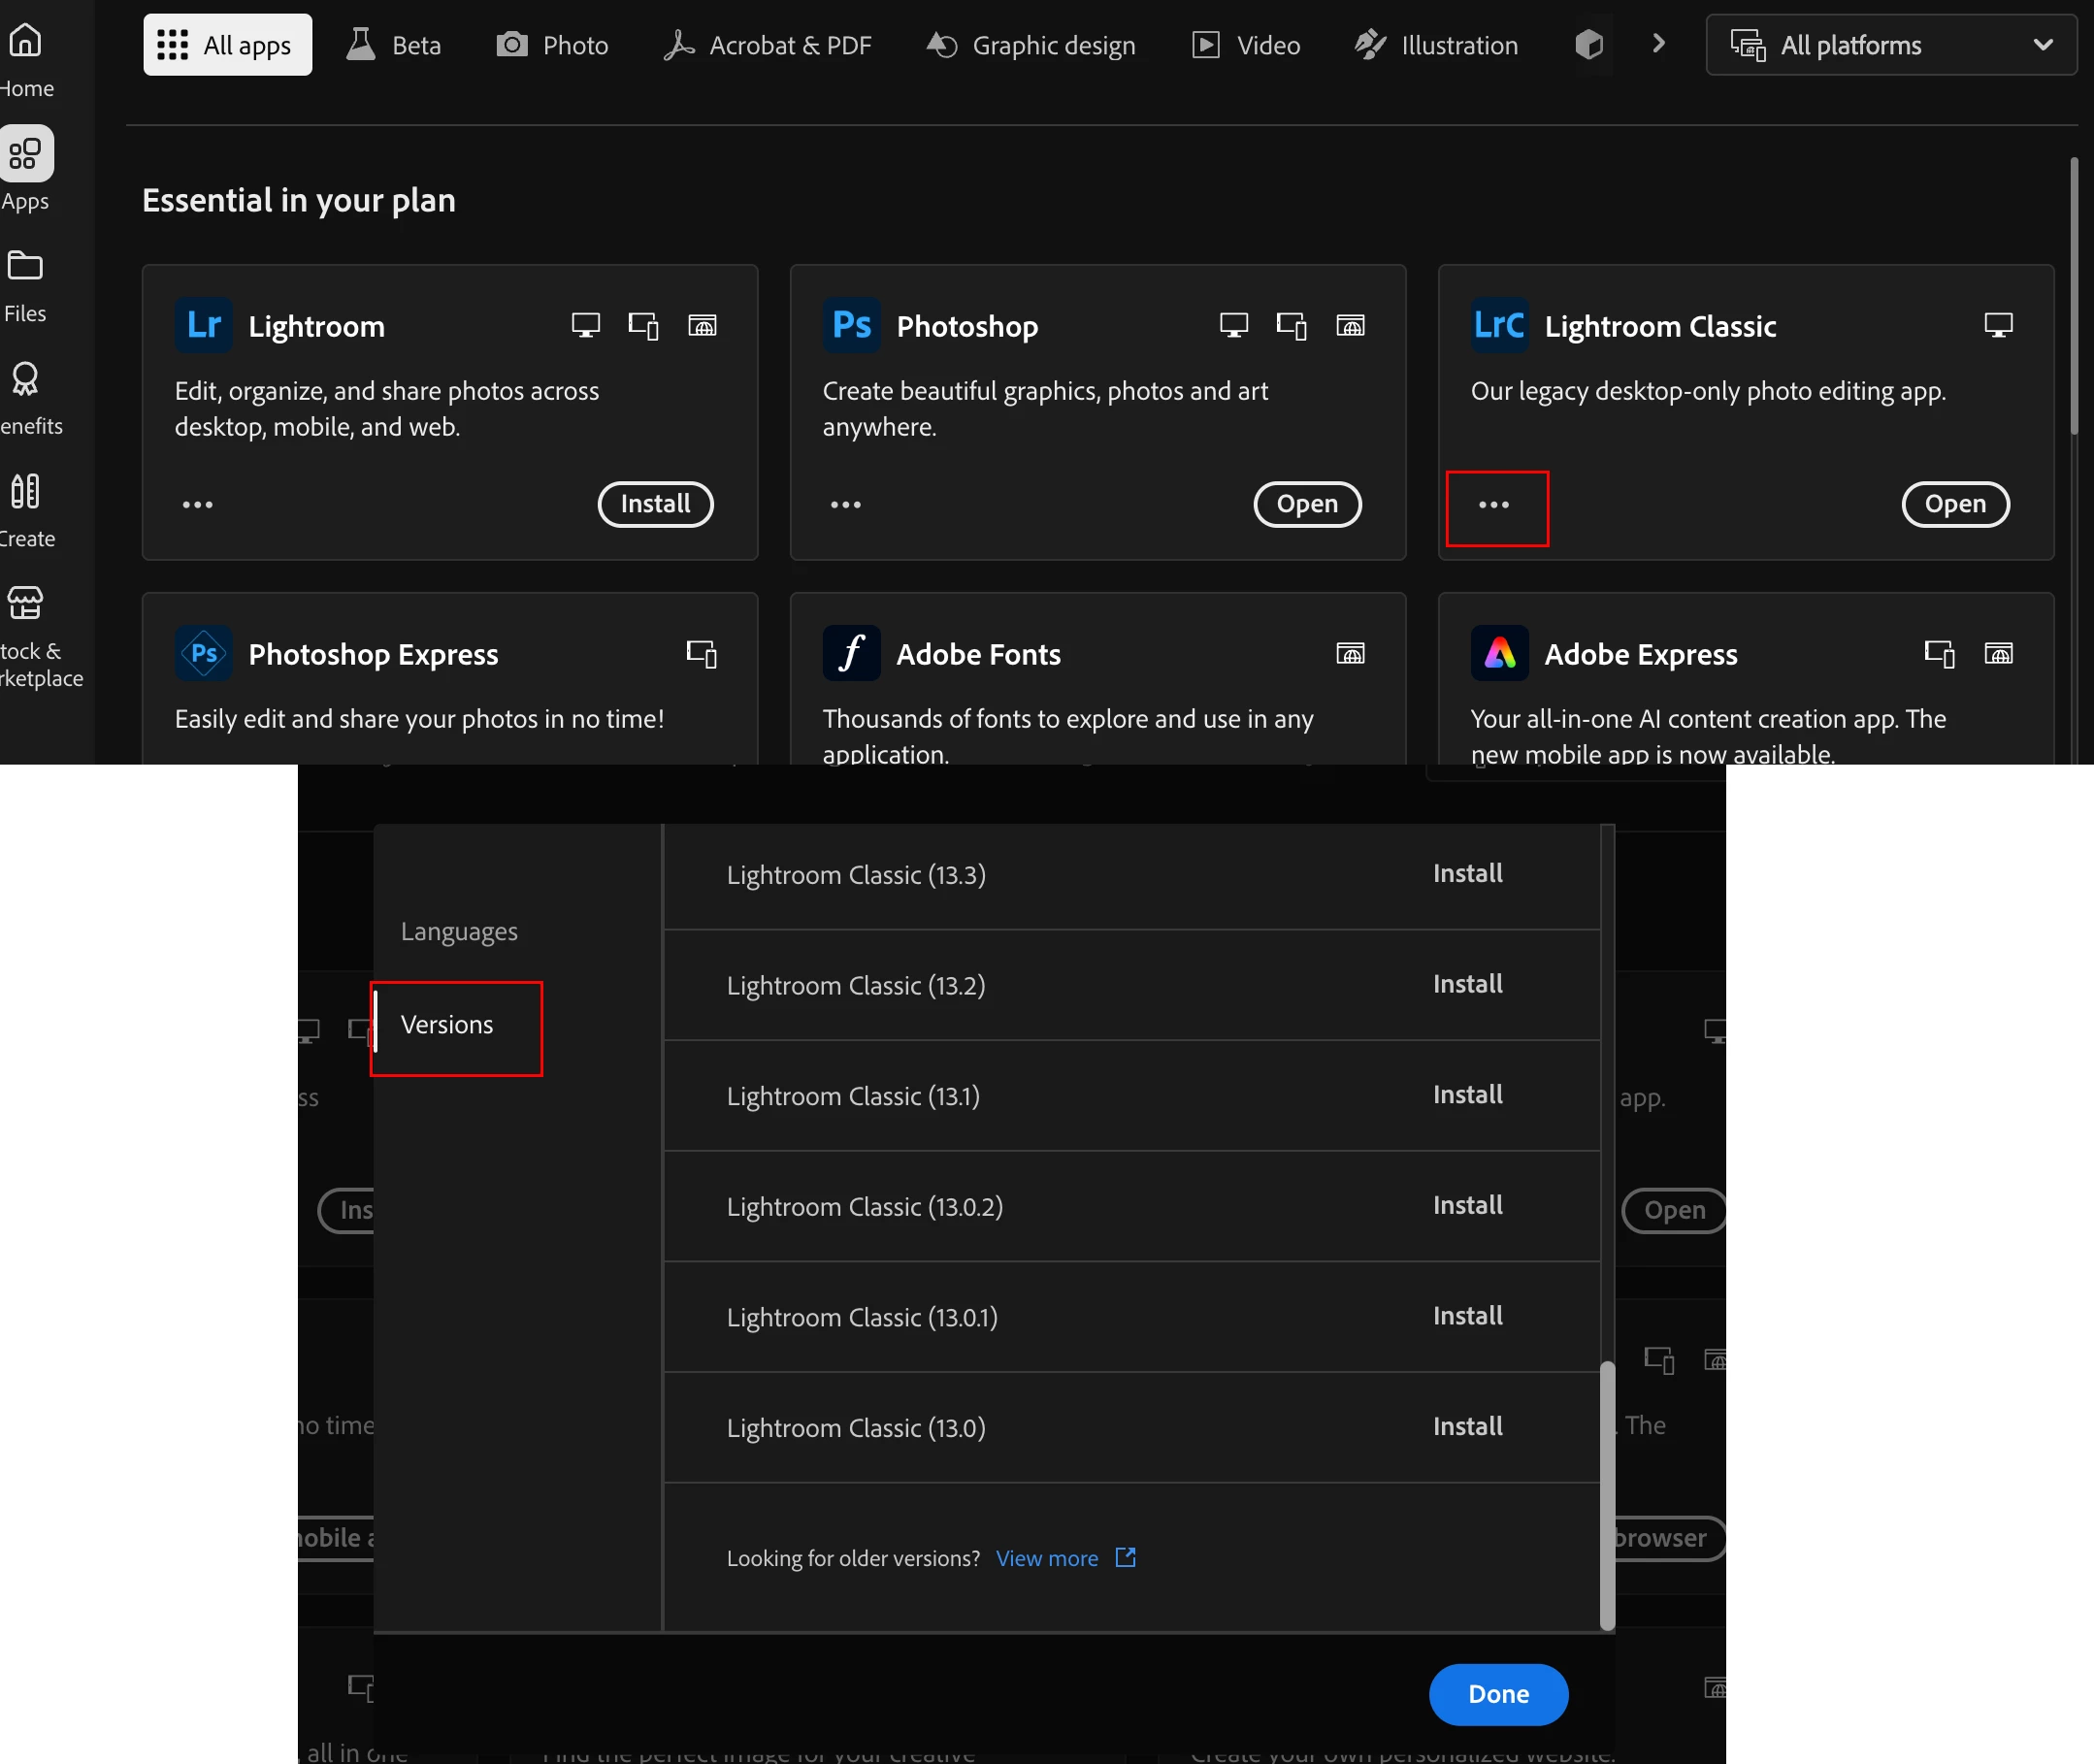This screenshot has width=2094, height=1764.
Task: Open the Lightroom Classic more options ellipsis
Action: coord(1494,505)
